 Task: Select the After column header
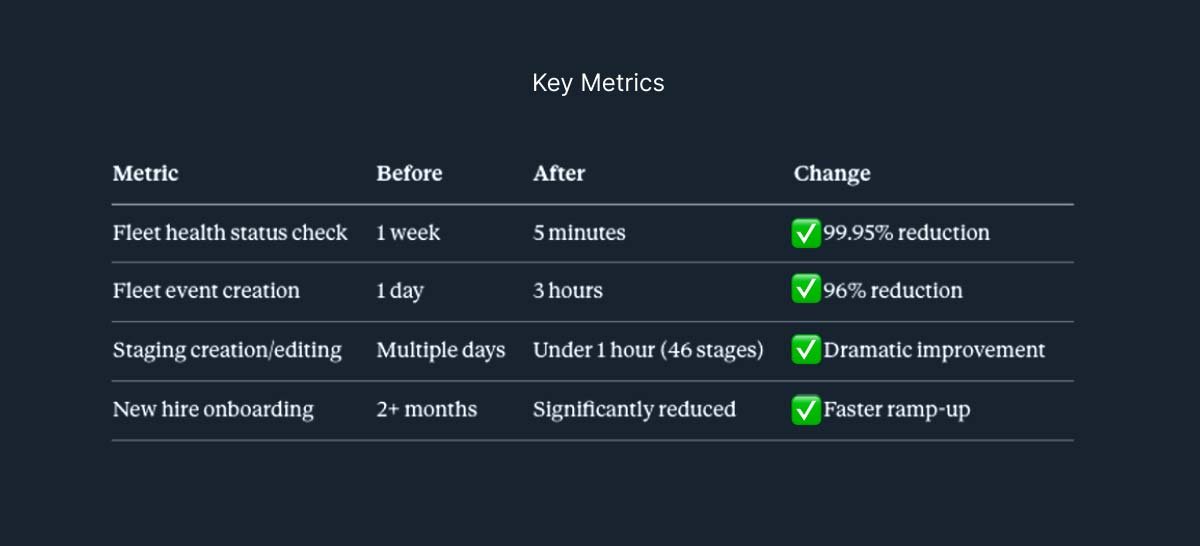pos(559,173)
